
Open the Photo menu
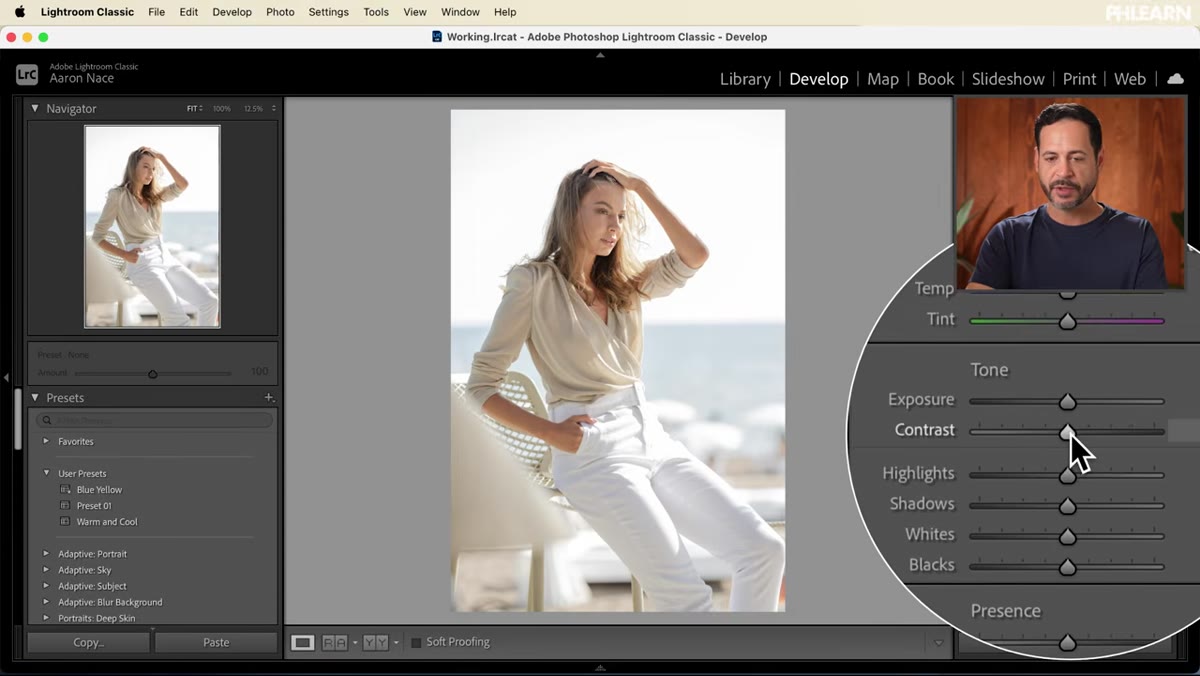click(x=280, y=12)
